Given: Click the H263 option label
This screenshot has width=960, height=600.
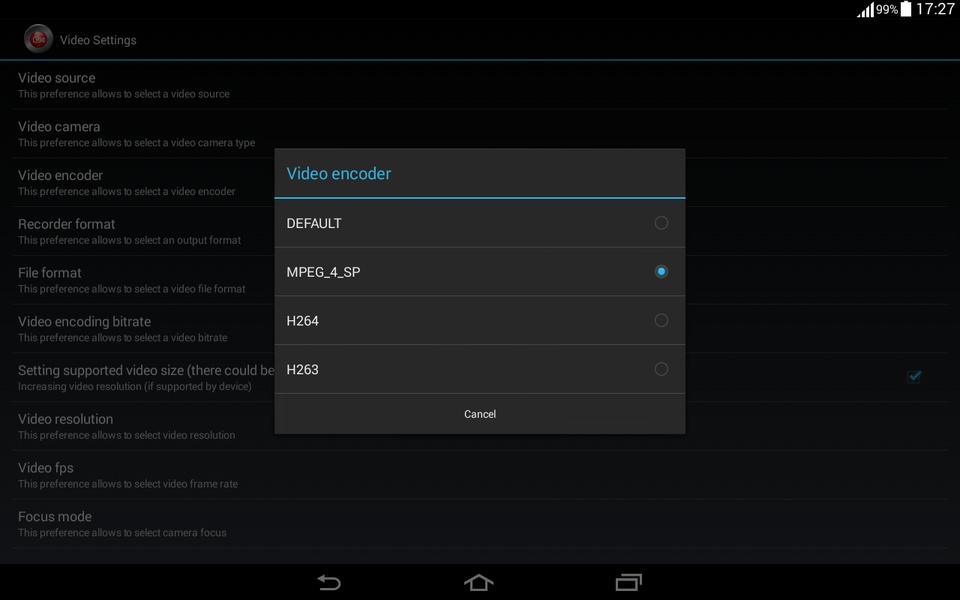Looking at the screenshot, I should click(302, 370).
